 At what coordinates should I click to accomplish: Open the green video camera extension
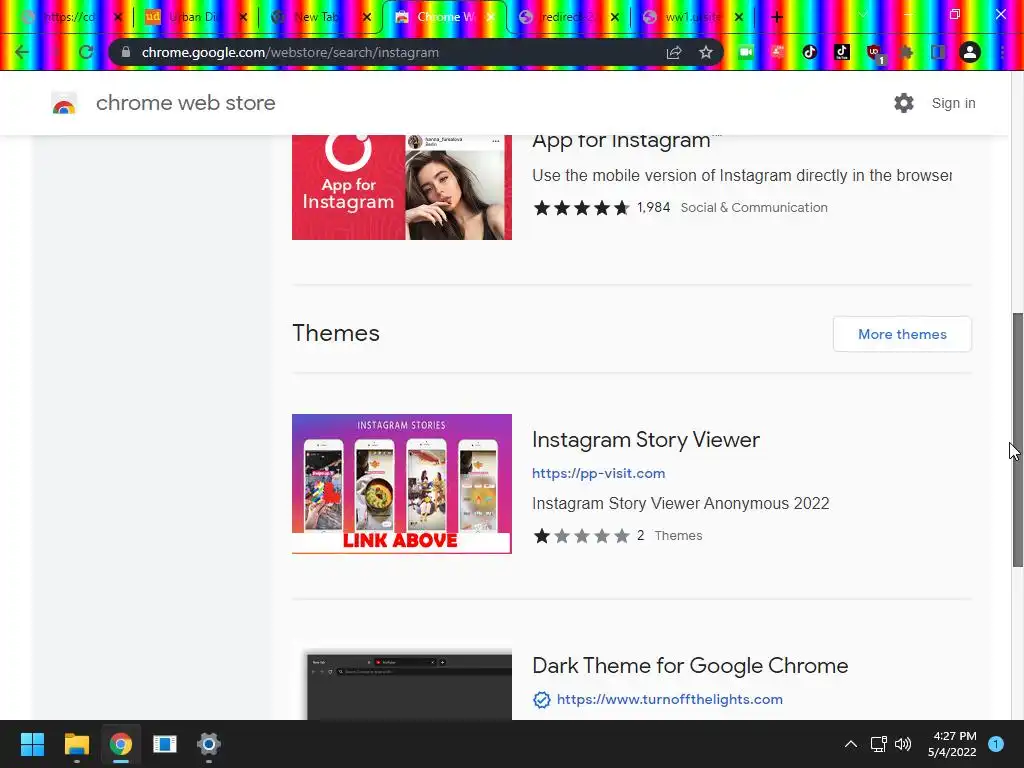[x=746, y=52]
